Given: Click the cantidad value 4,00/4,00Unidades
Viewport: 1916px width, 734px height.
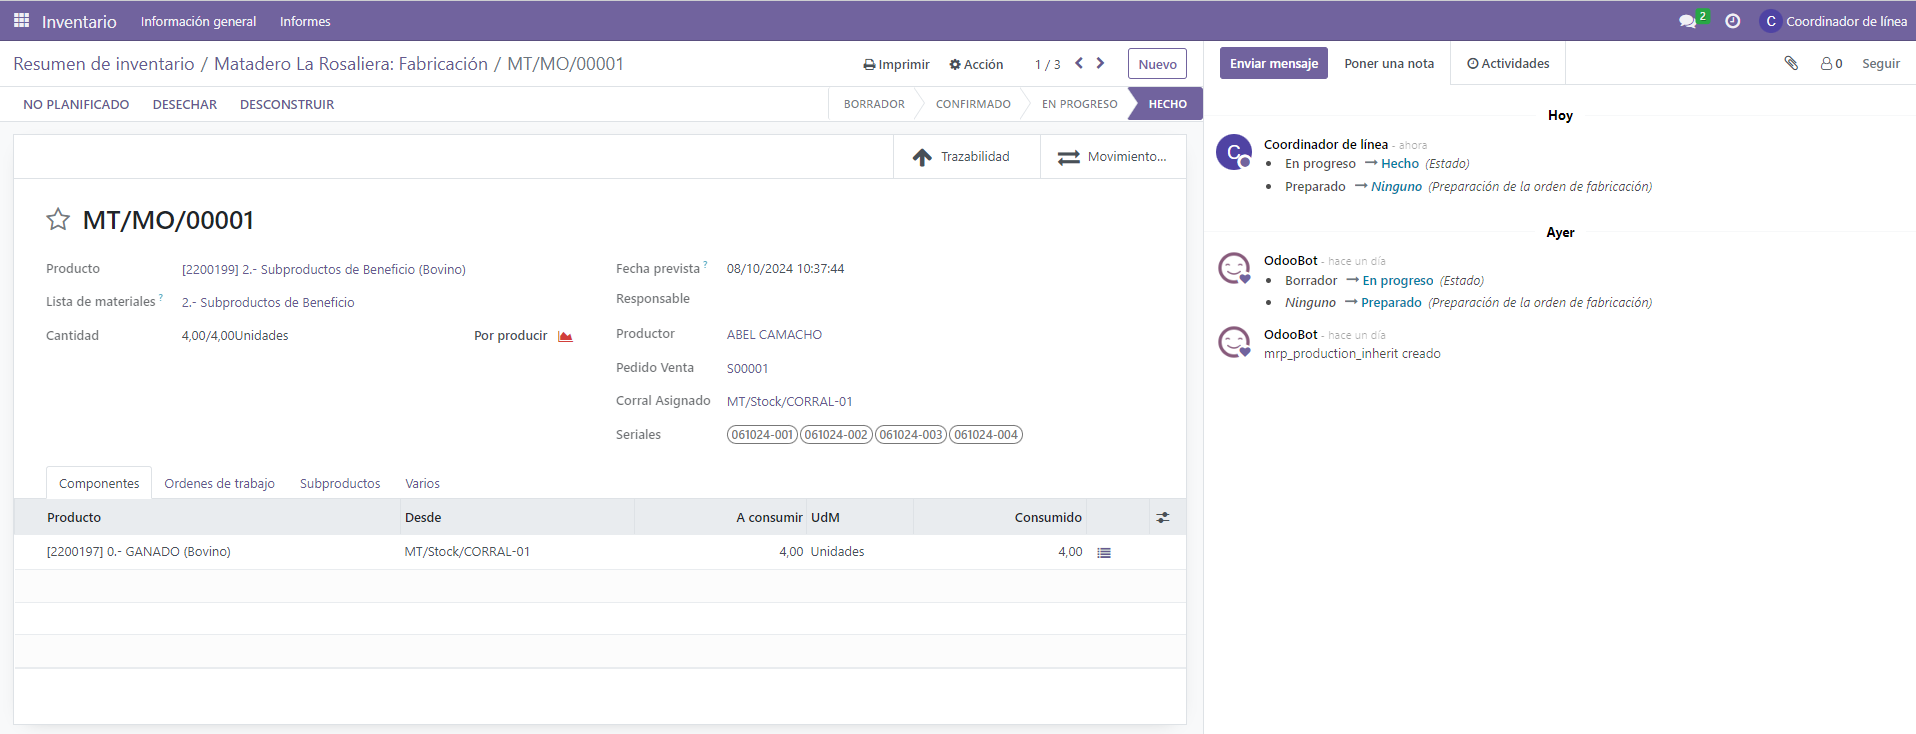Looking at the screenshot, I should (x=235, y=336).
